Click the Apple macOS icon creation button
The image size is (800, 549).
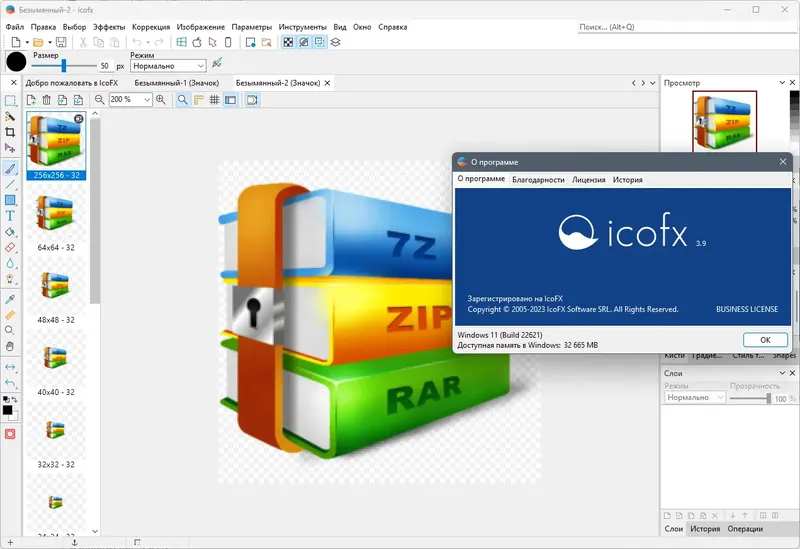197,42
